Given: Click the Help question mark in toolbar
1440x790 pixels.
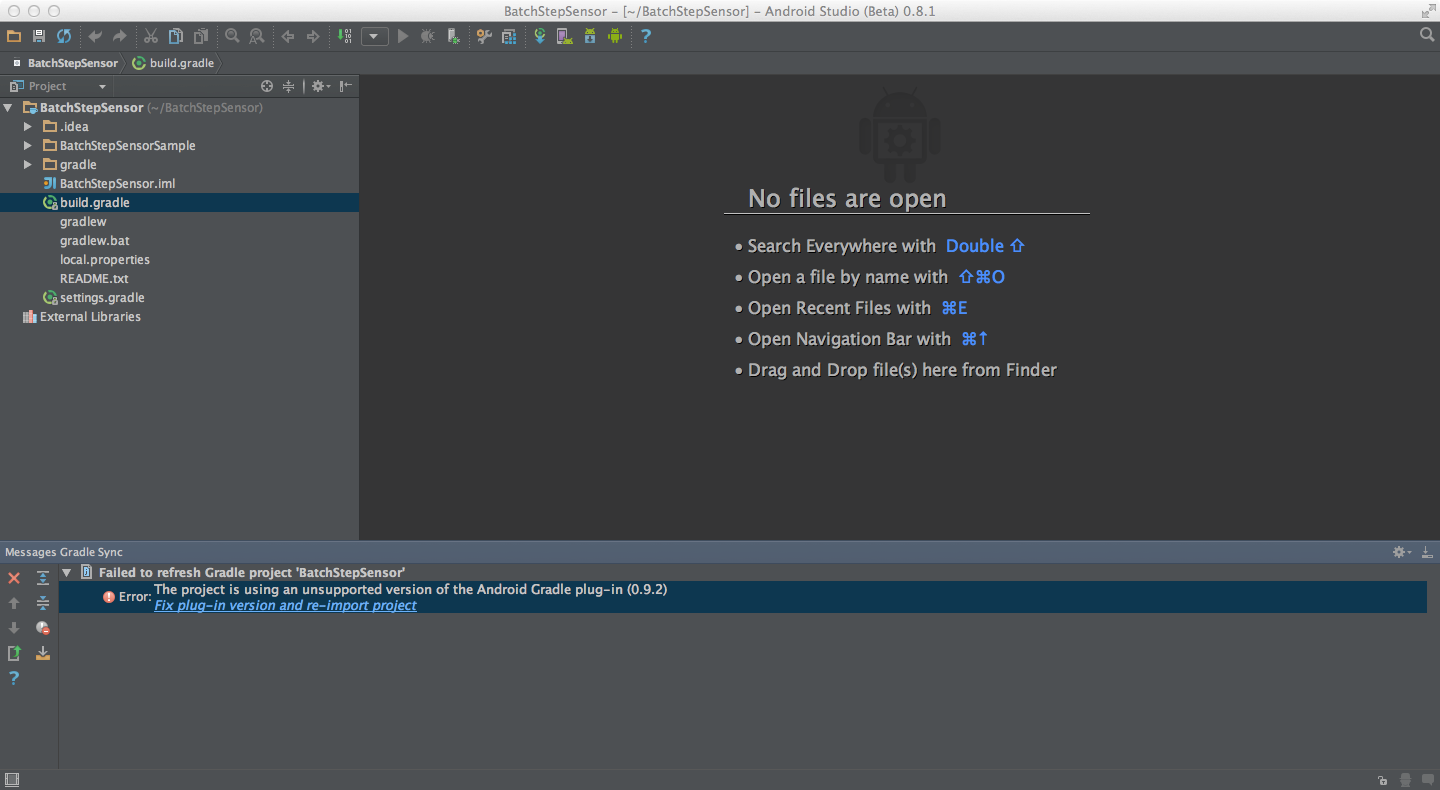Looking at the screenshot, I should coord(646,36).
